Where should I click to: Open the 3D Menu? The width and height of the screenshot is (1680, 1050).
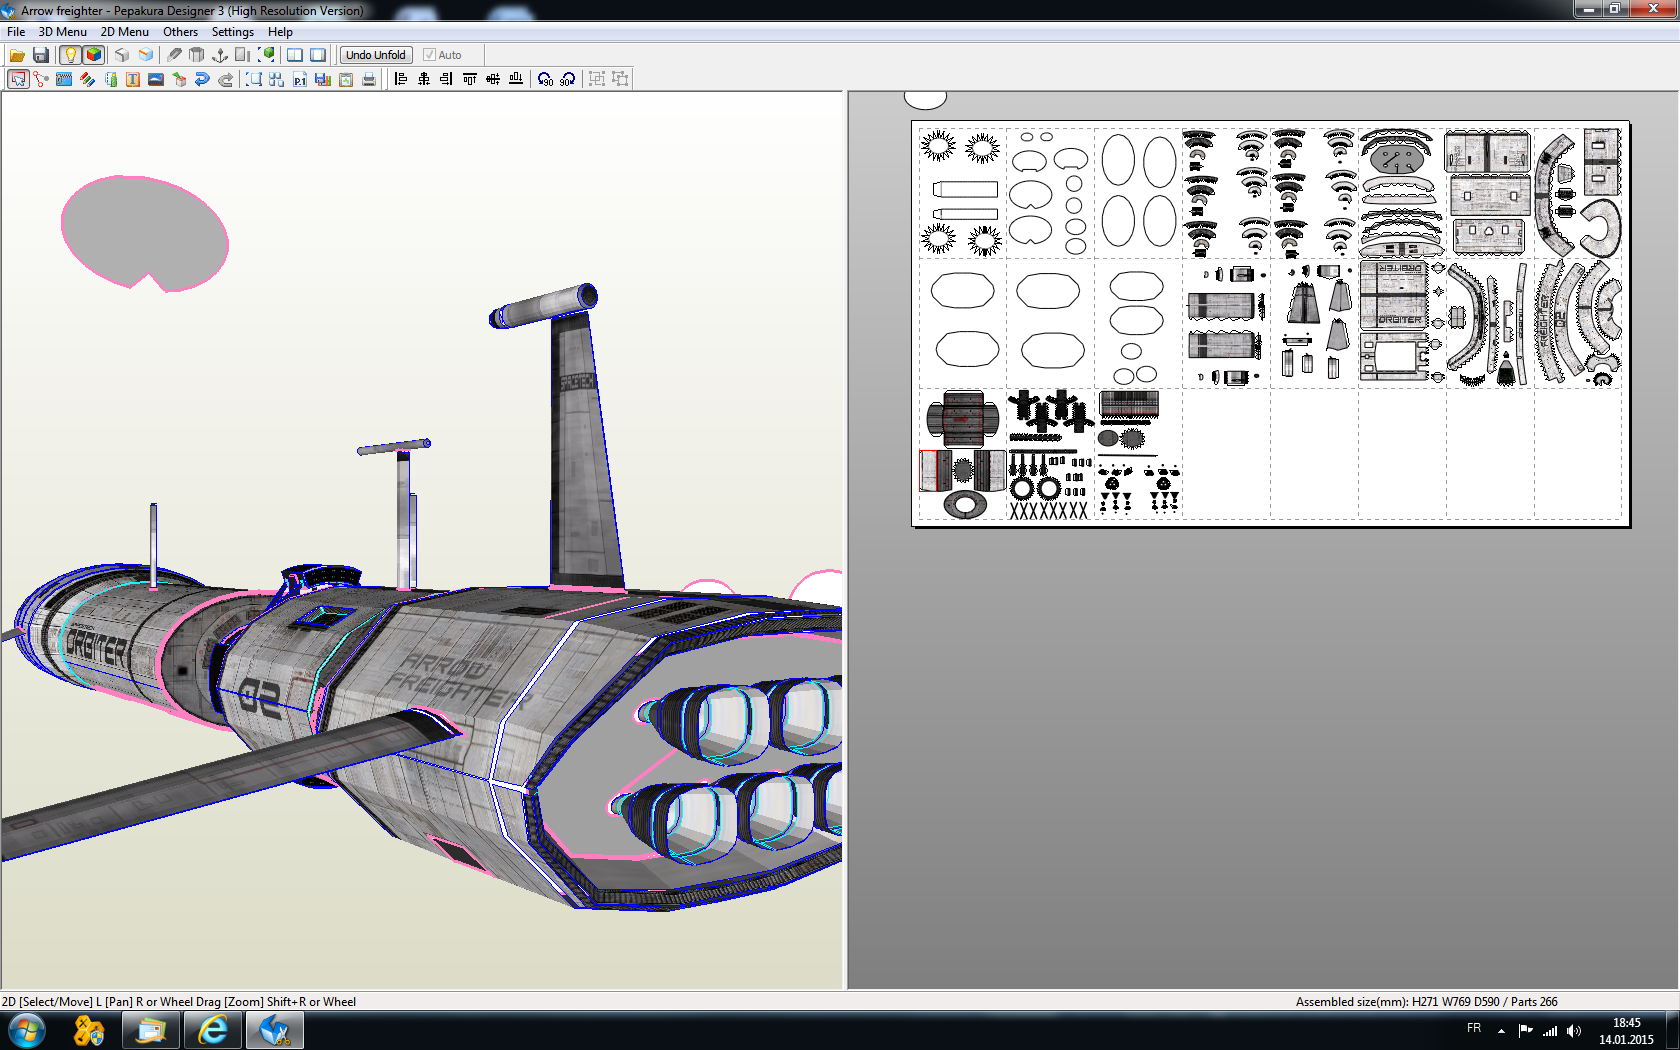[62, 32]
